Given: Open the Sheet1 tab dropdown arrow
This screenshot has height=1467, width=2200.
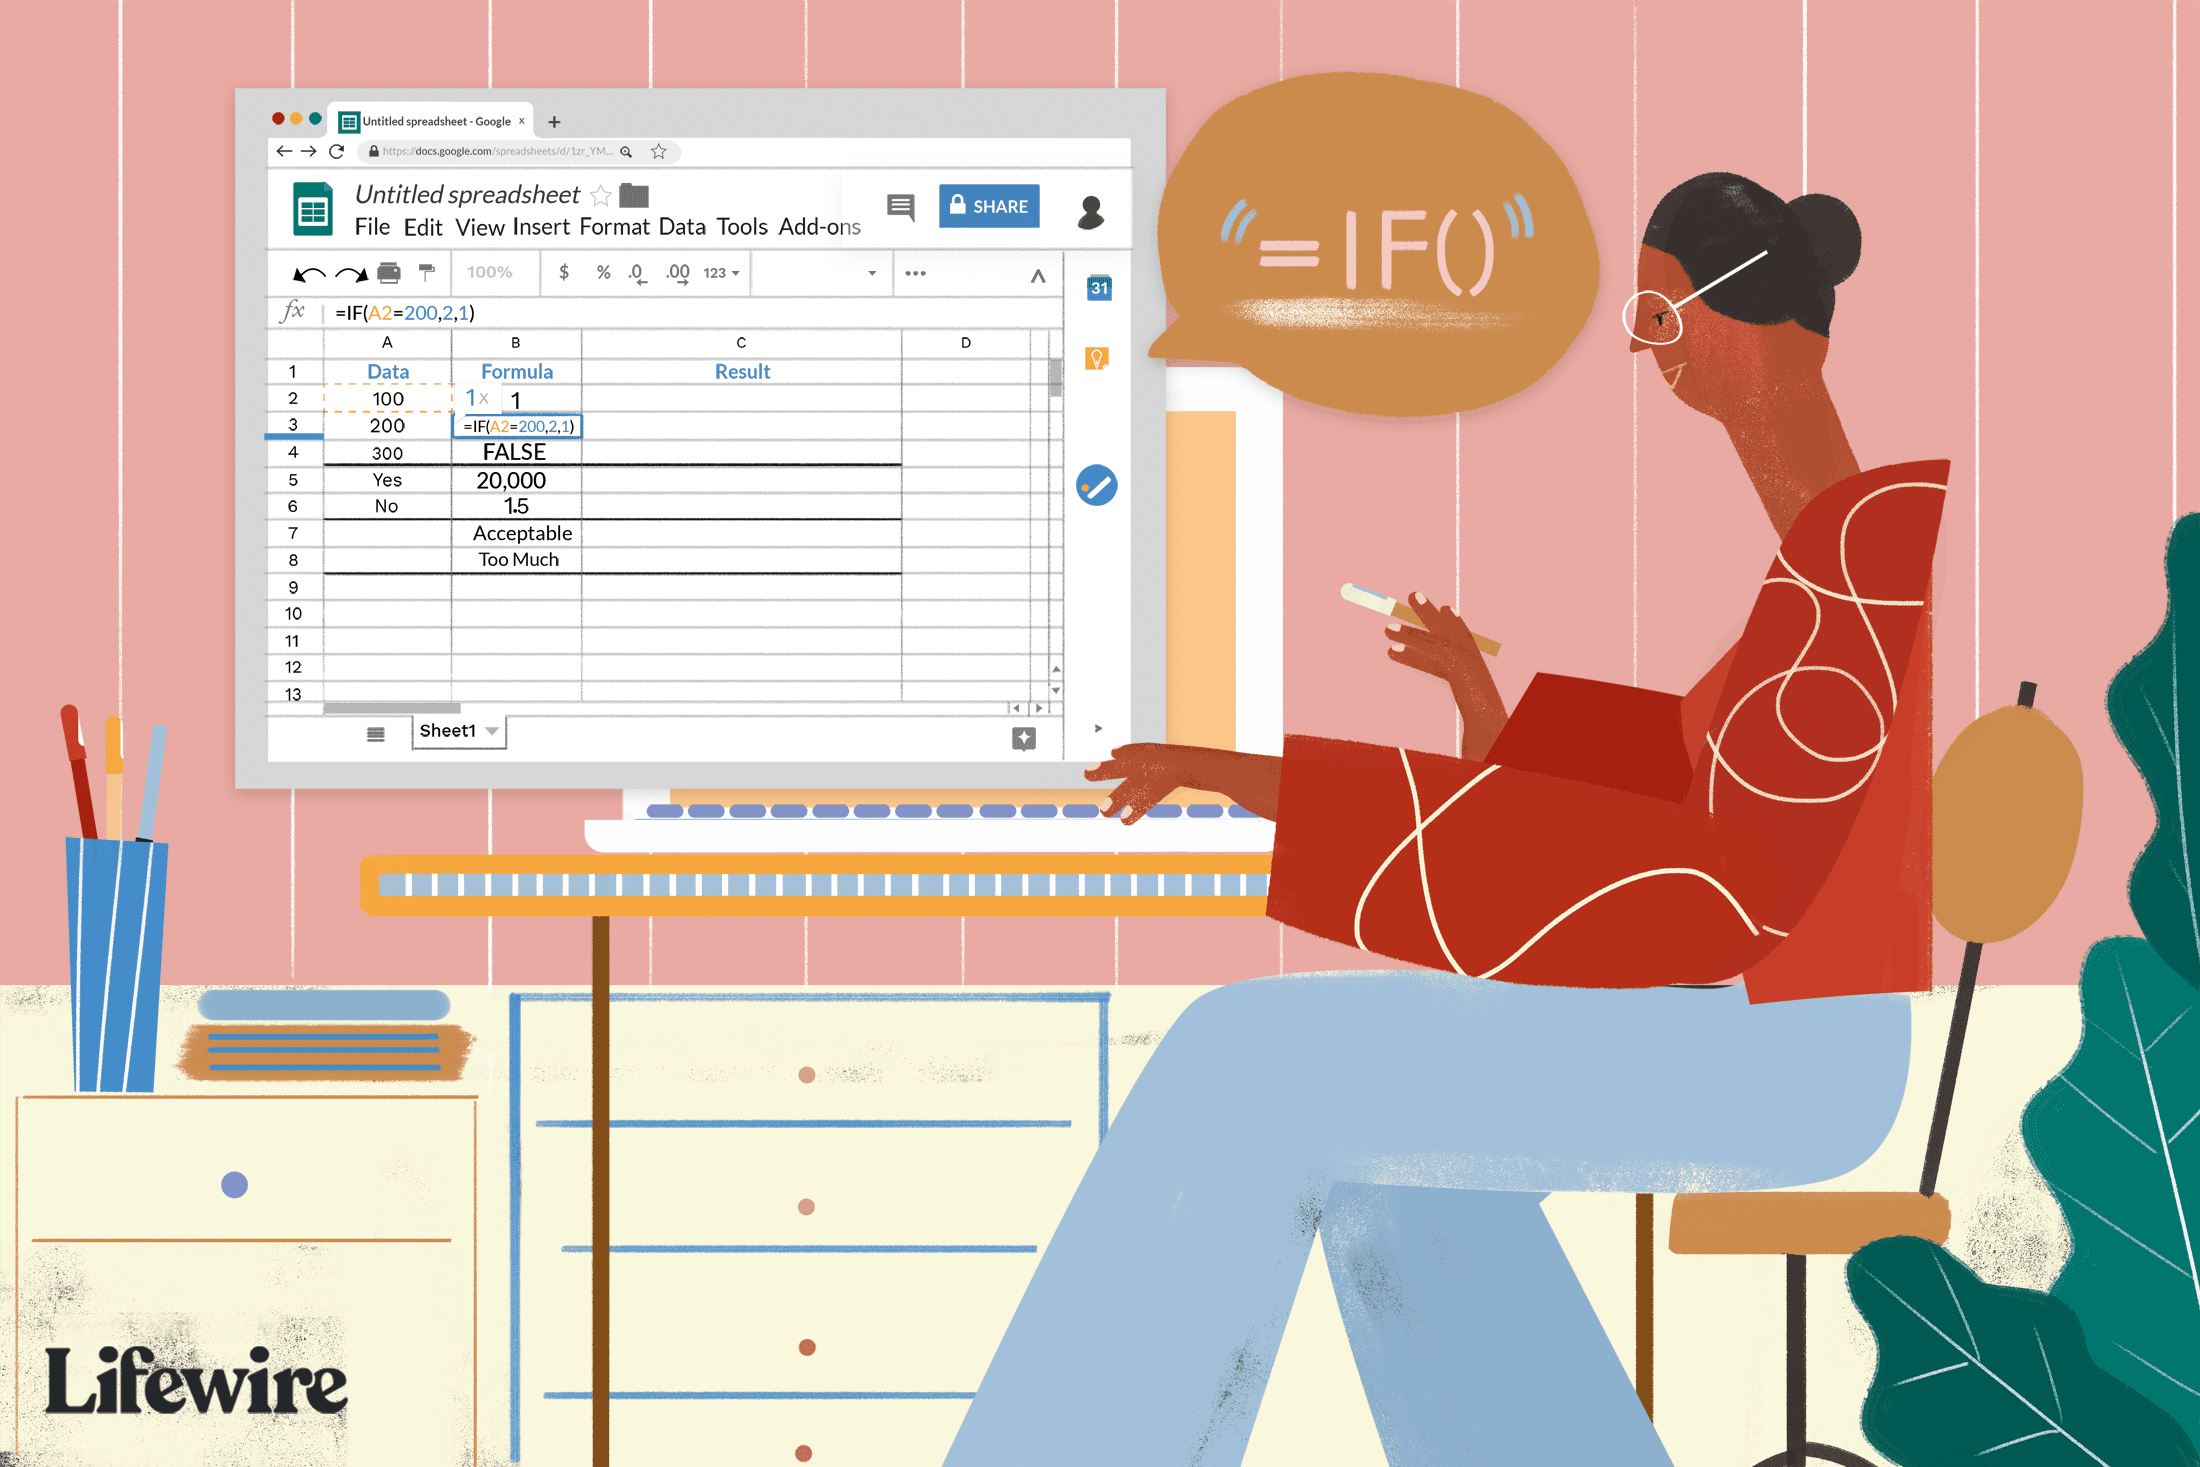Looking at the screenshot, I should pyautogui.click(x=492, y=732).
